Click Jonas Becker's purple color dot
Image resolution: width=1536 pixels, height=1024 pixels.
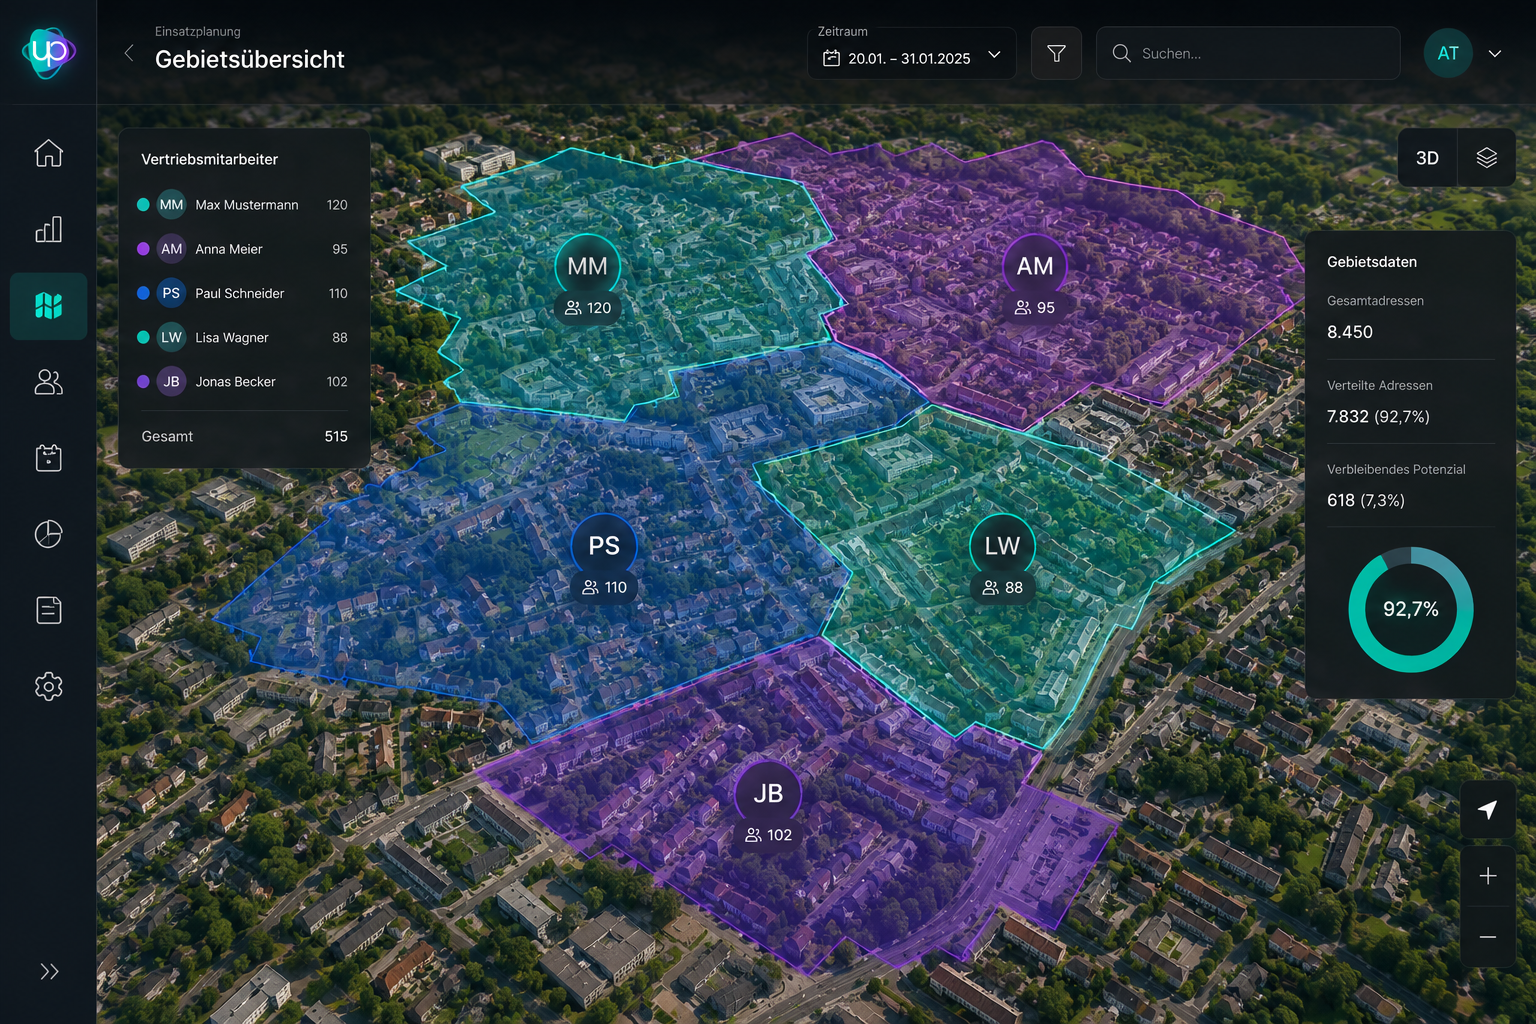pos(143,381)
